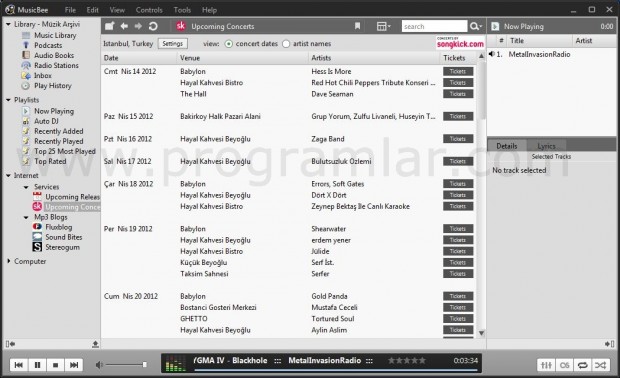Click the Settings button for Istanbul, Turkey
This screenshot has width=620, height=378.
click(x=173, y=43)
